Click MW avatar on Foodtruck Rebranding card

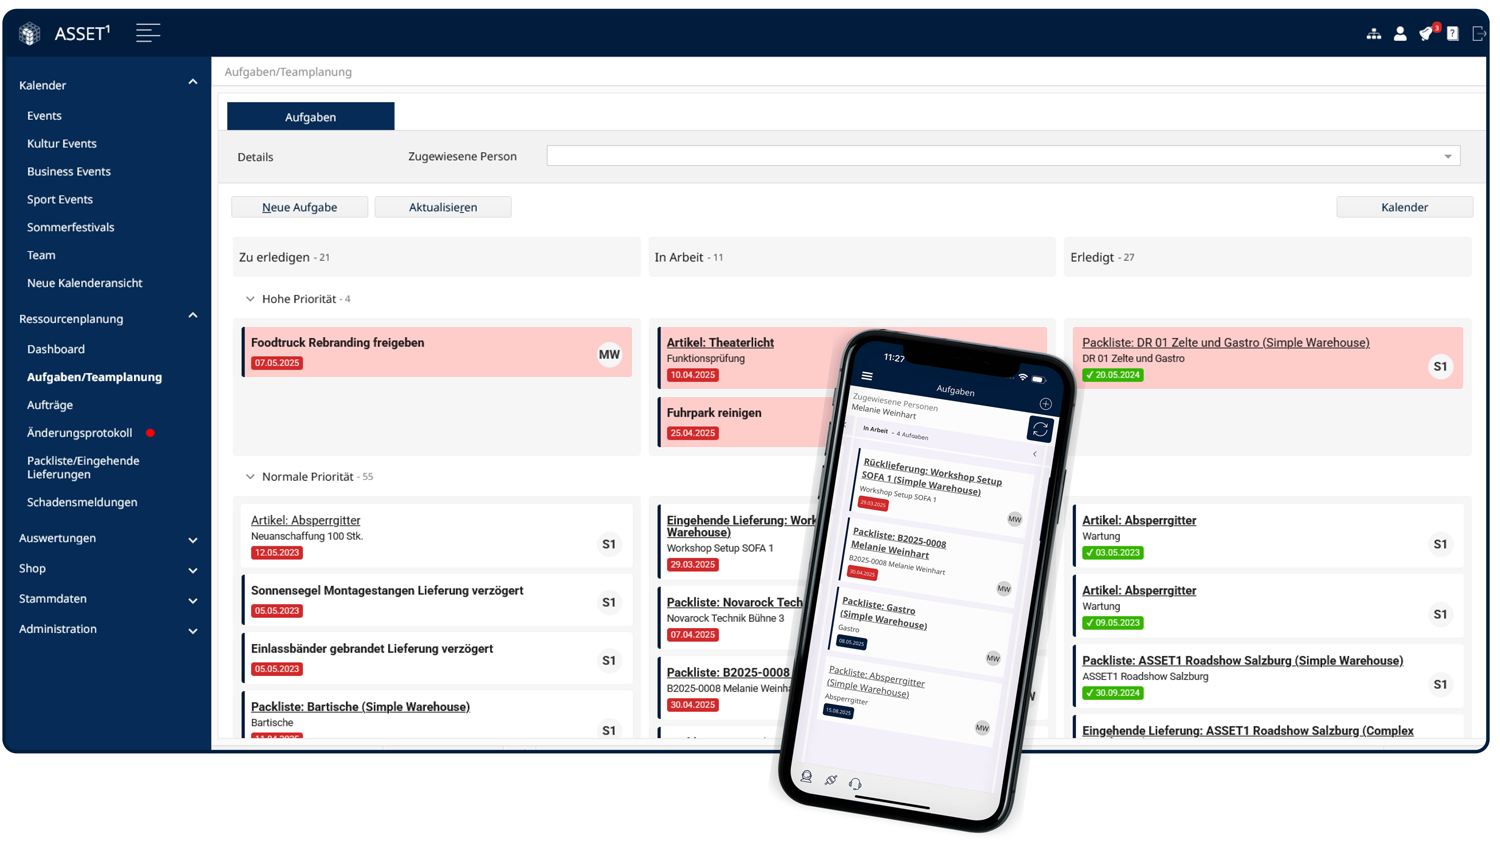pyautogui.click(x=609, y=354)
